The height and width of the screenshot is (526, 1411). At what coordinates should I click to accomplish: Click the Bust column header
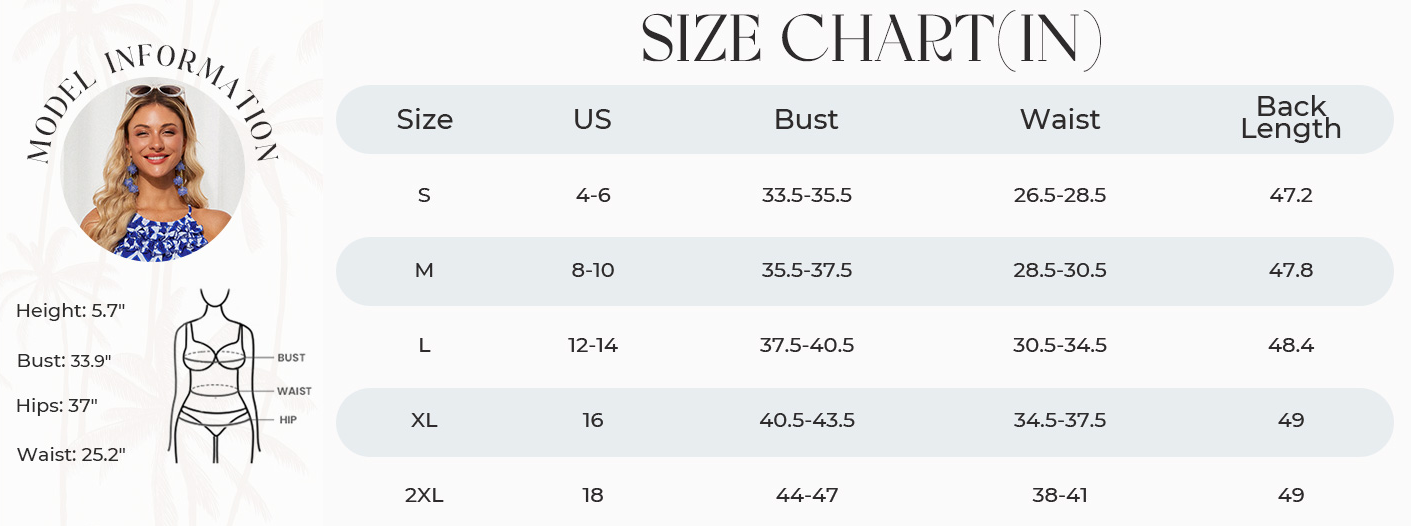[806, 120]
